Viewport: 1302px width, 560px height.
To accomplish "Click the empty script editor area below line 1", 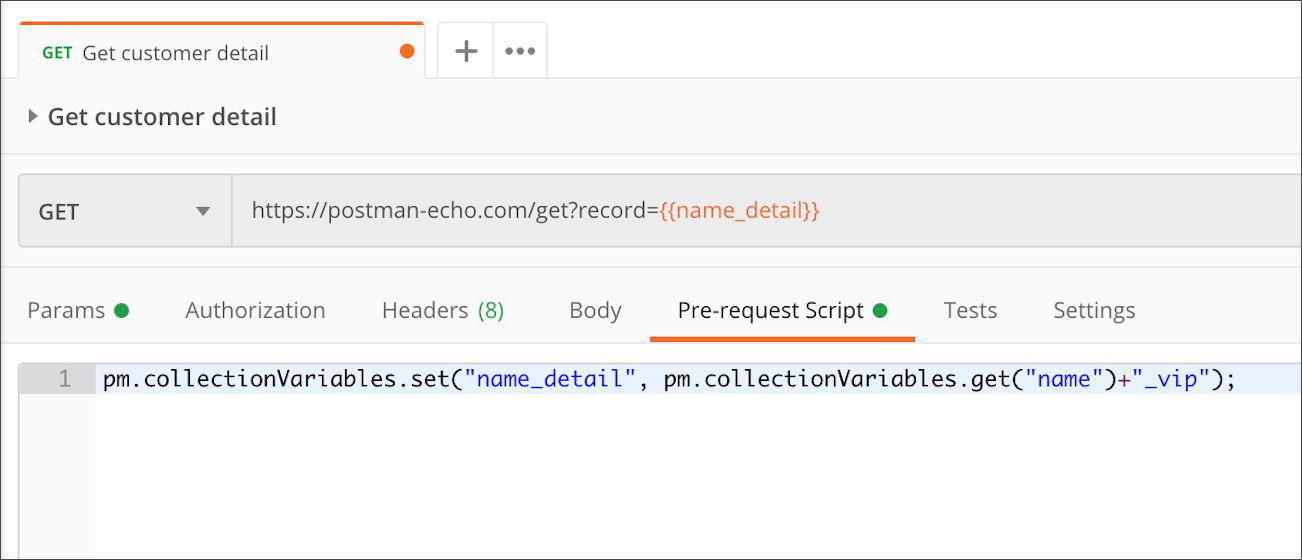I will (x=698, y=476).
